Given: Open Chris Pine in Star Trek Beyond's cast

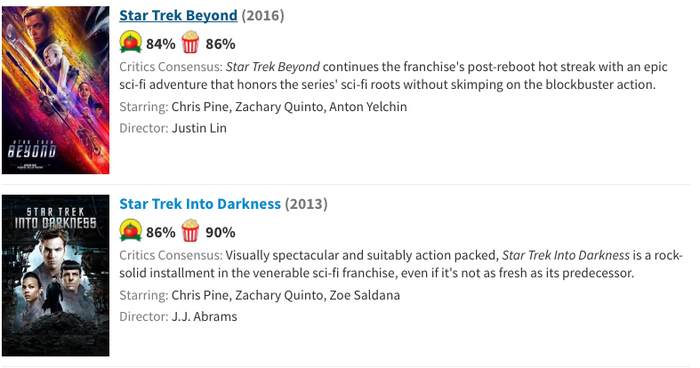Looking at the screenshot, I should [200, 107].
